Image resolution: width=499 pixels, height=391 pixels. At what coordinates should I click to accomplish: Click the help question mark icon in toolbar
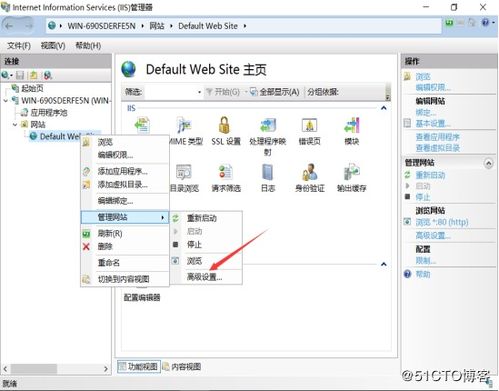(x=485, y=23)
